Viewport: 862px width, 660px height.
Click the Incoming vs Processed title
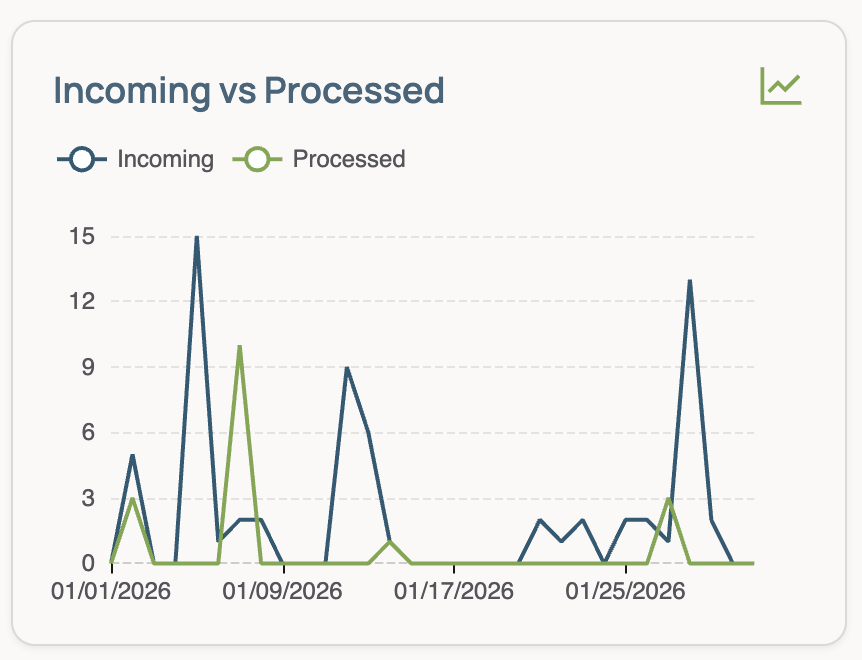248,90
